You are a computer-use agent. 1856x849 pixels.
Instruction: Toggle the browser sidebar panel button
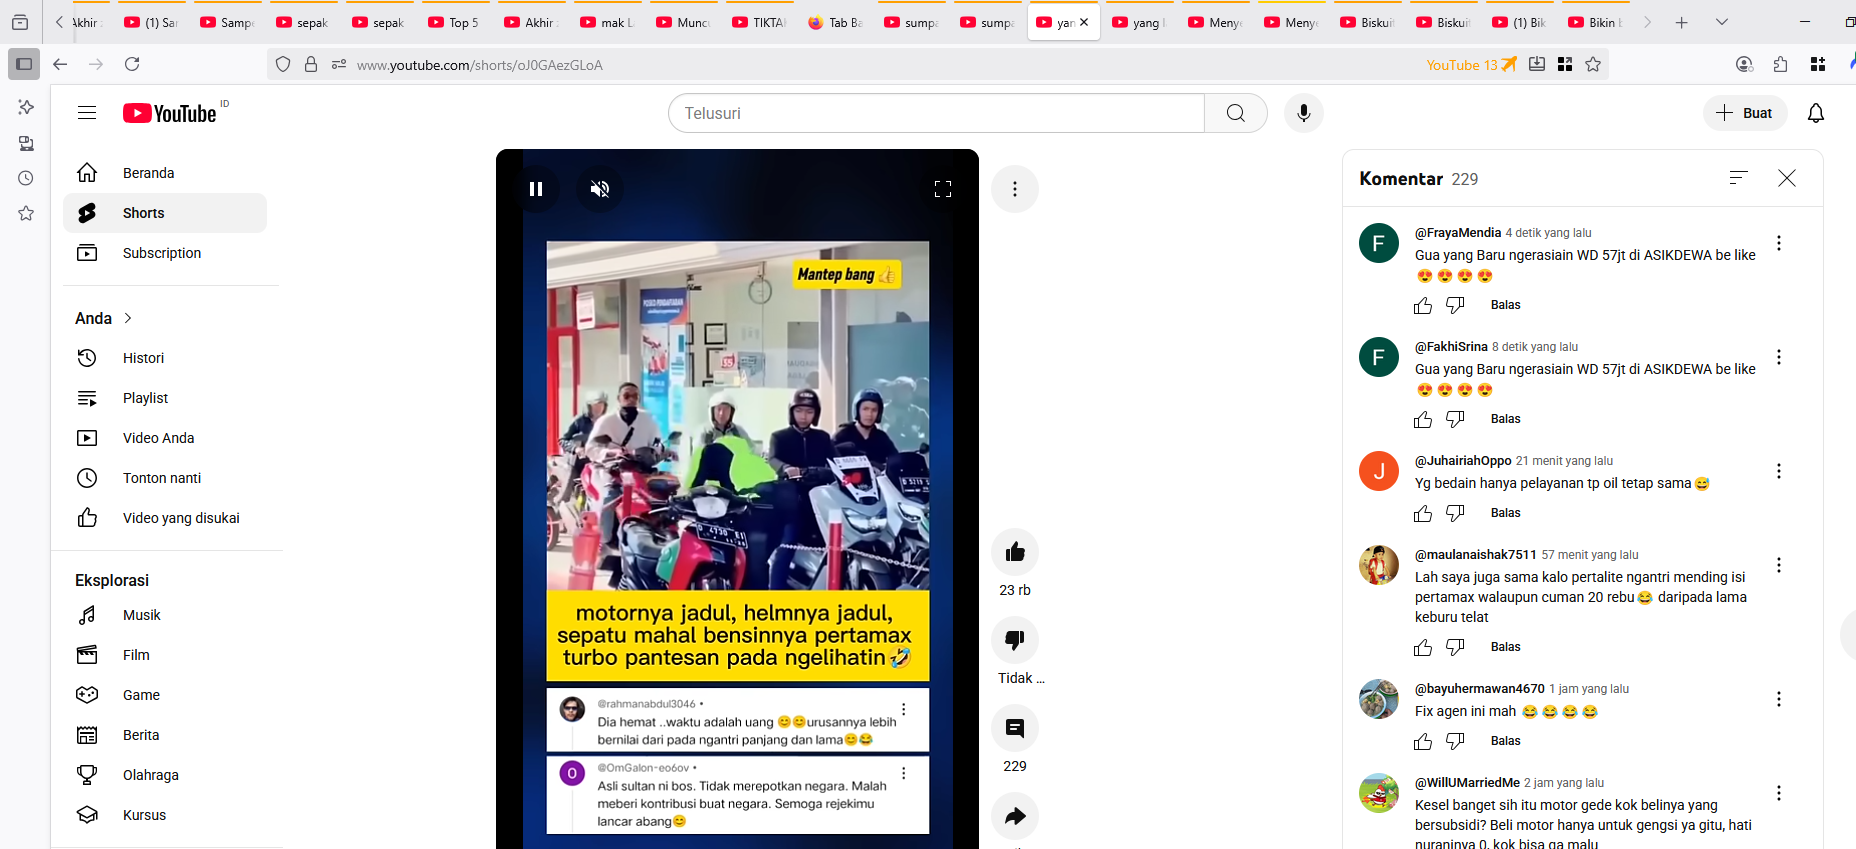pos(24,64)
